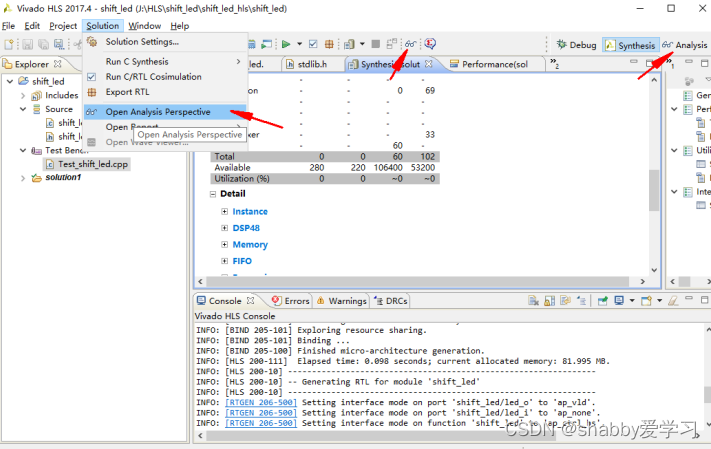Close the Synthesis(solut tab
Screen dimensions: 711x449
tap(429, 64)
